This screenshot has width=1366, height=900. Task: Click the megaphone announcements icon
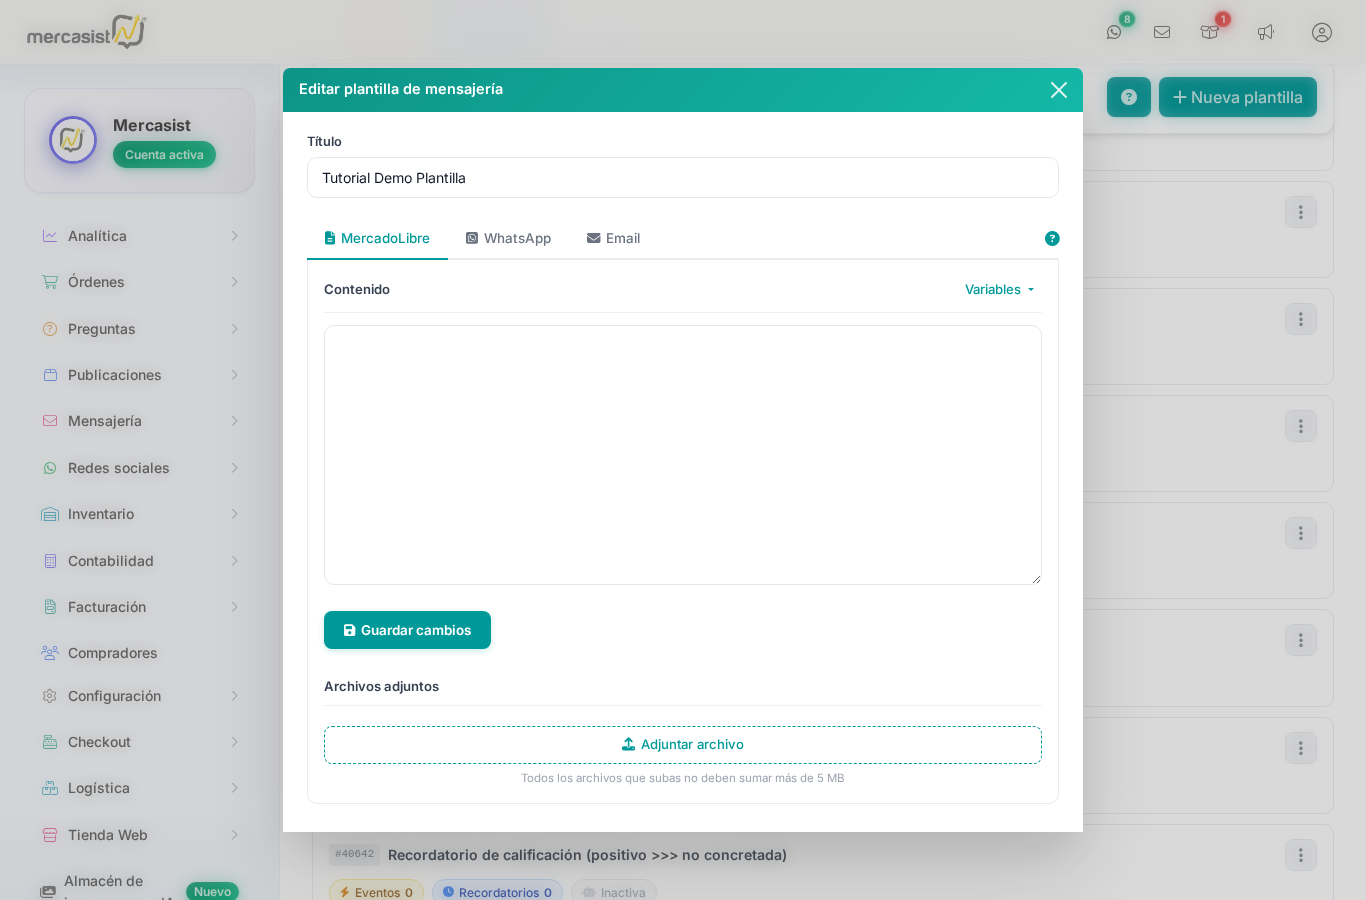coord(1266,32)
